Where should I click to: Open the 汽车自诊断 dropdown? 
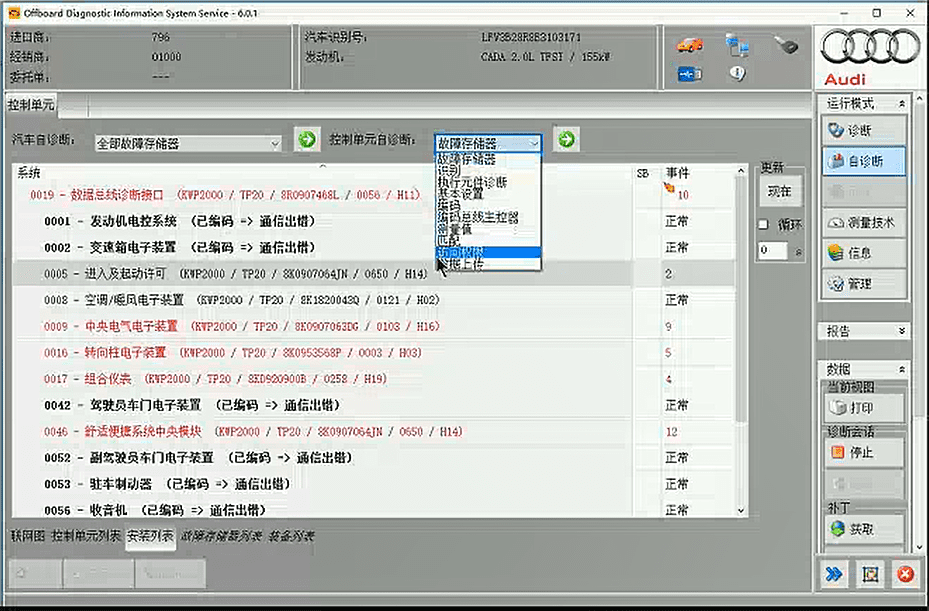coord(189,144)
